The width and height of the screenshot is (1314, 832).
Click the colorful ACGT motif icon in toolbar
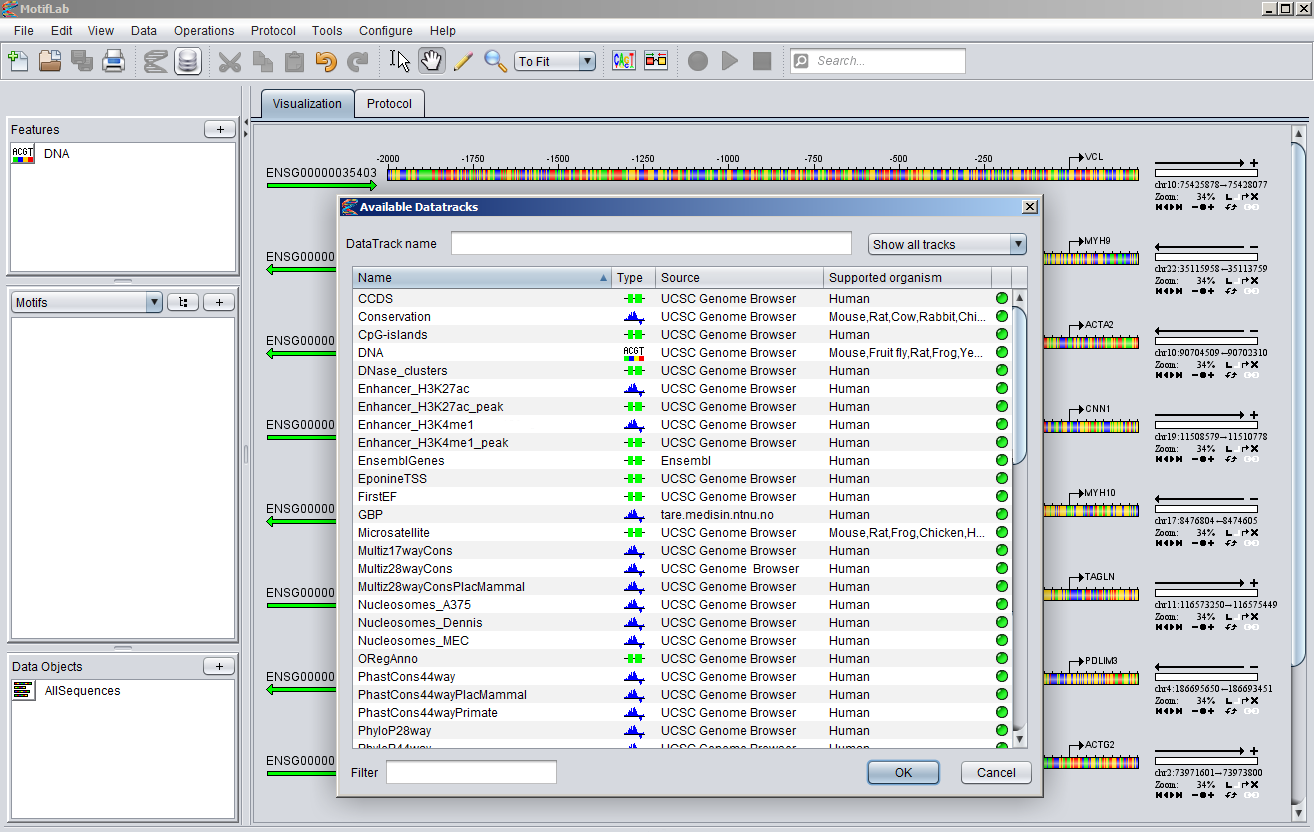coord(624,61)
